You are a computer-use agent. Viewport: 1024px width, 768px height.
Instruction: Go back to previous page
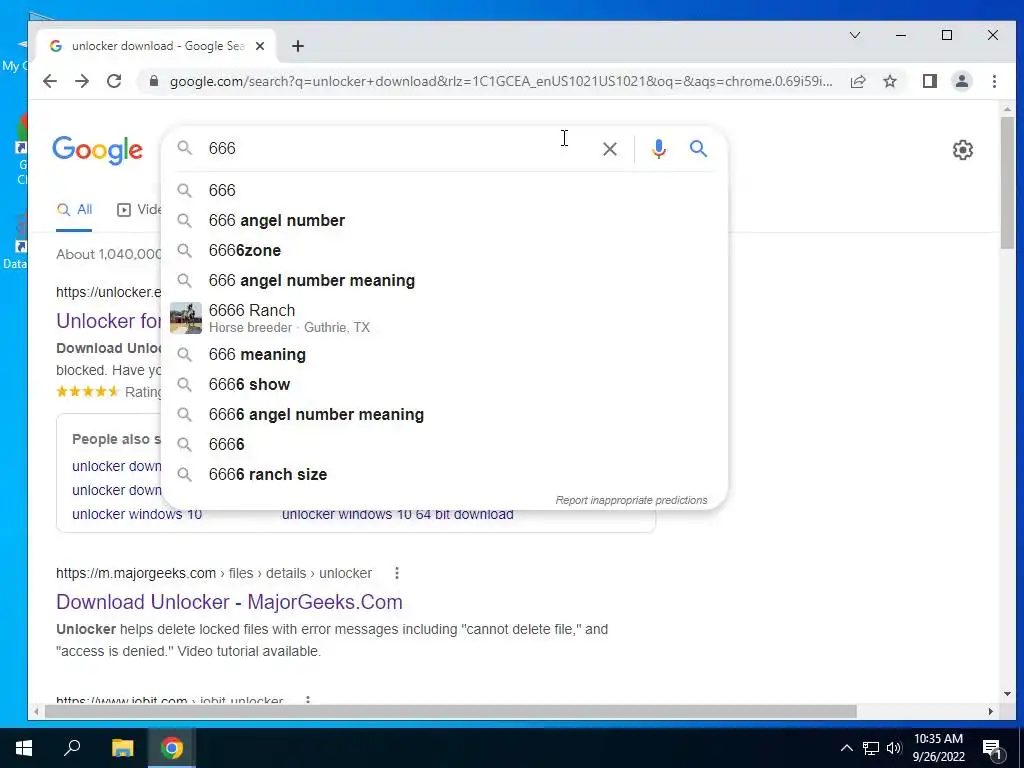click(50, 81)
